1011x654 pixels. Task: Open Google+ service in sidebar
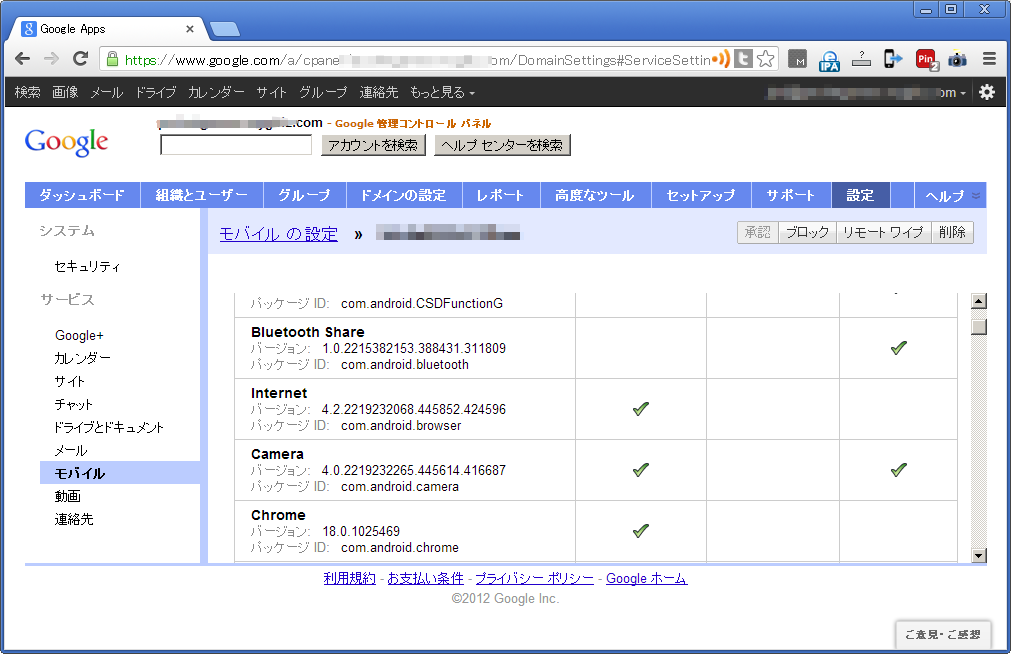pos(79,335)
